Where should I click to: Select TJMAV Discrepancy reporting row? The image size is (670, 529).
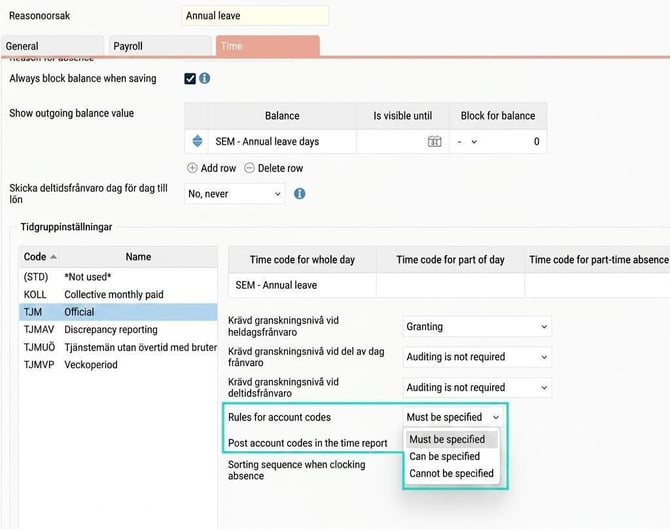coord(118,329)
